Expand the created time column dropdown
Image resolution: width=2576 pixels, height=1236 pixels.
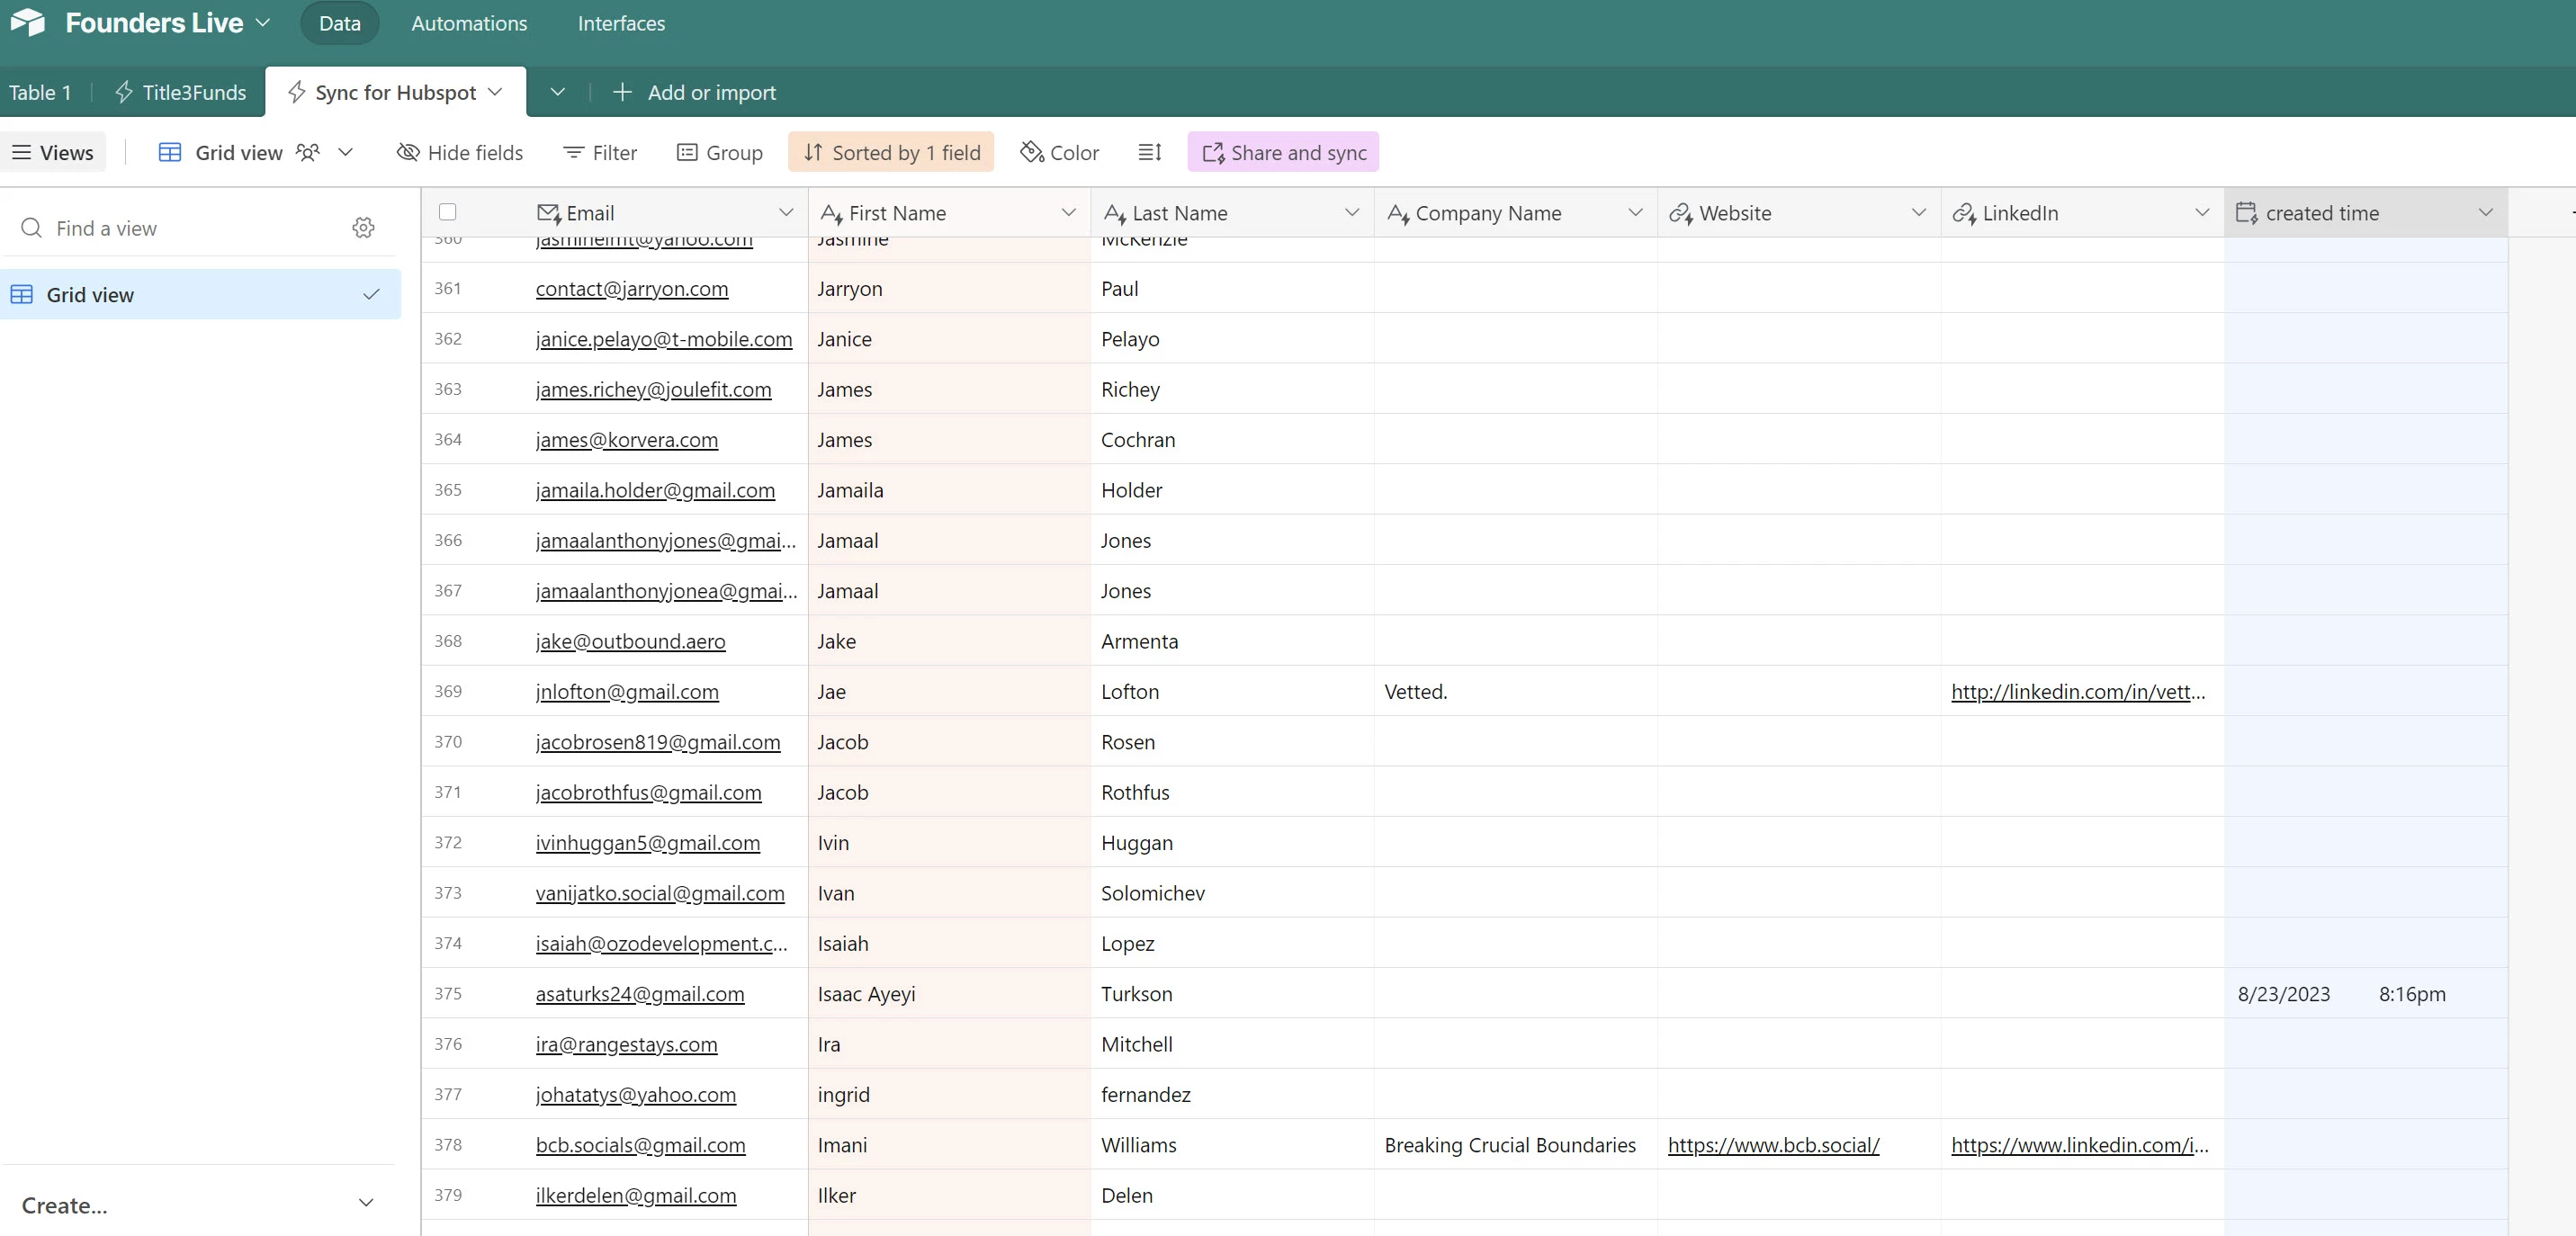(2485, 212)
